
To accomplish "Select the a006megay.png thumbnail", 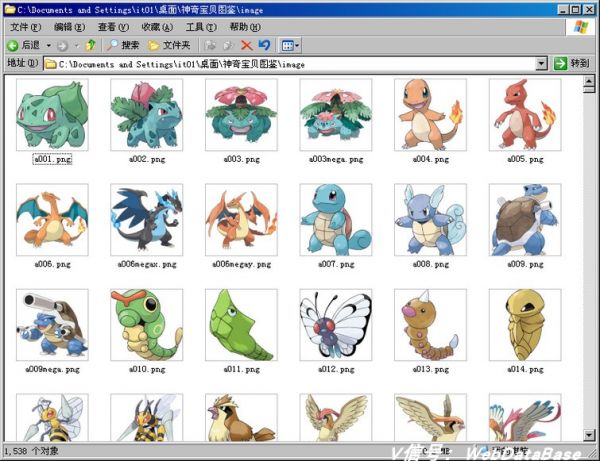I will pos(241,220).
